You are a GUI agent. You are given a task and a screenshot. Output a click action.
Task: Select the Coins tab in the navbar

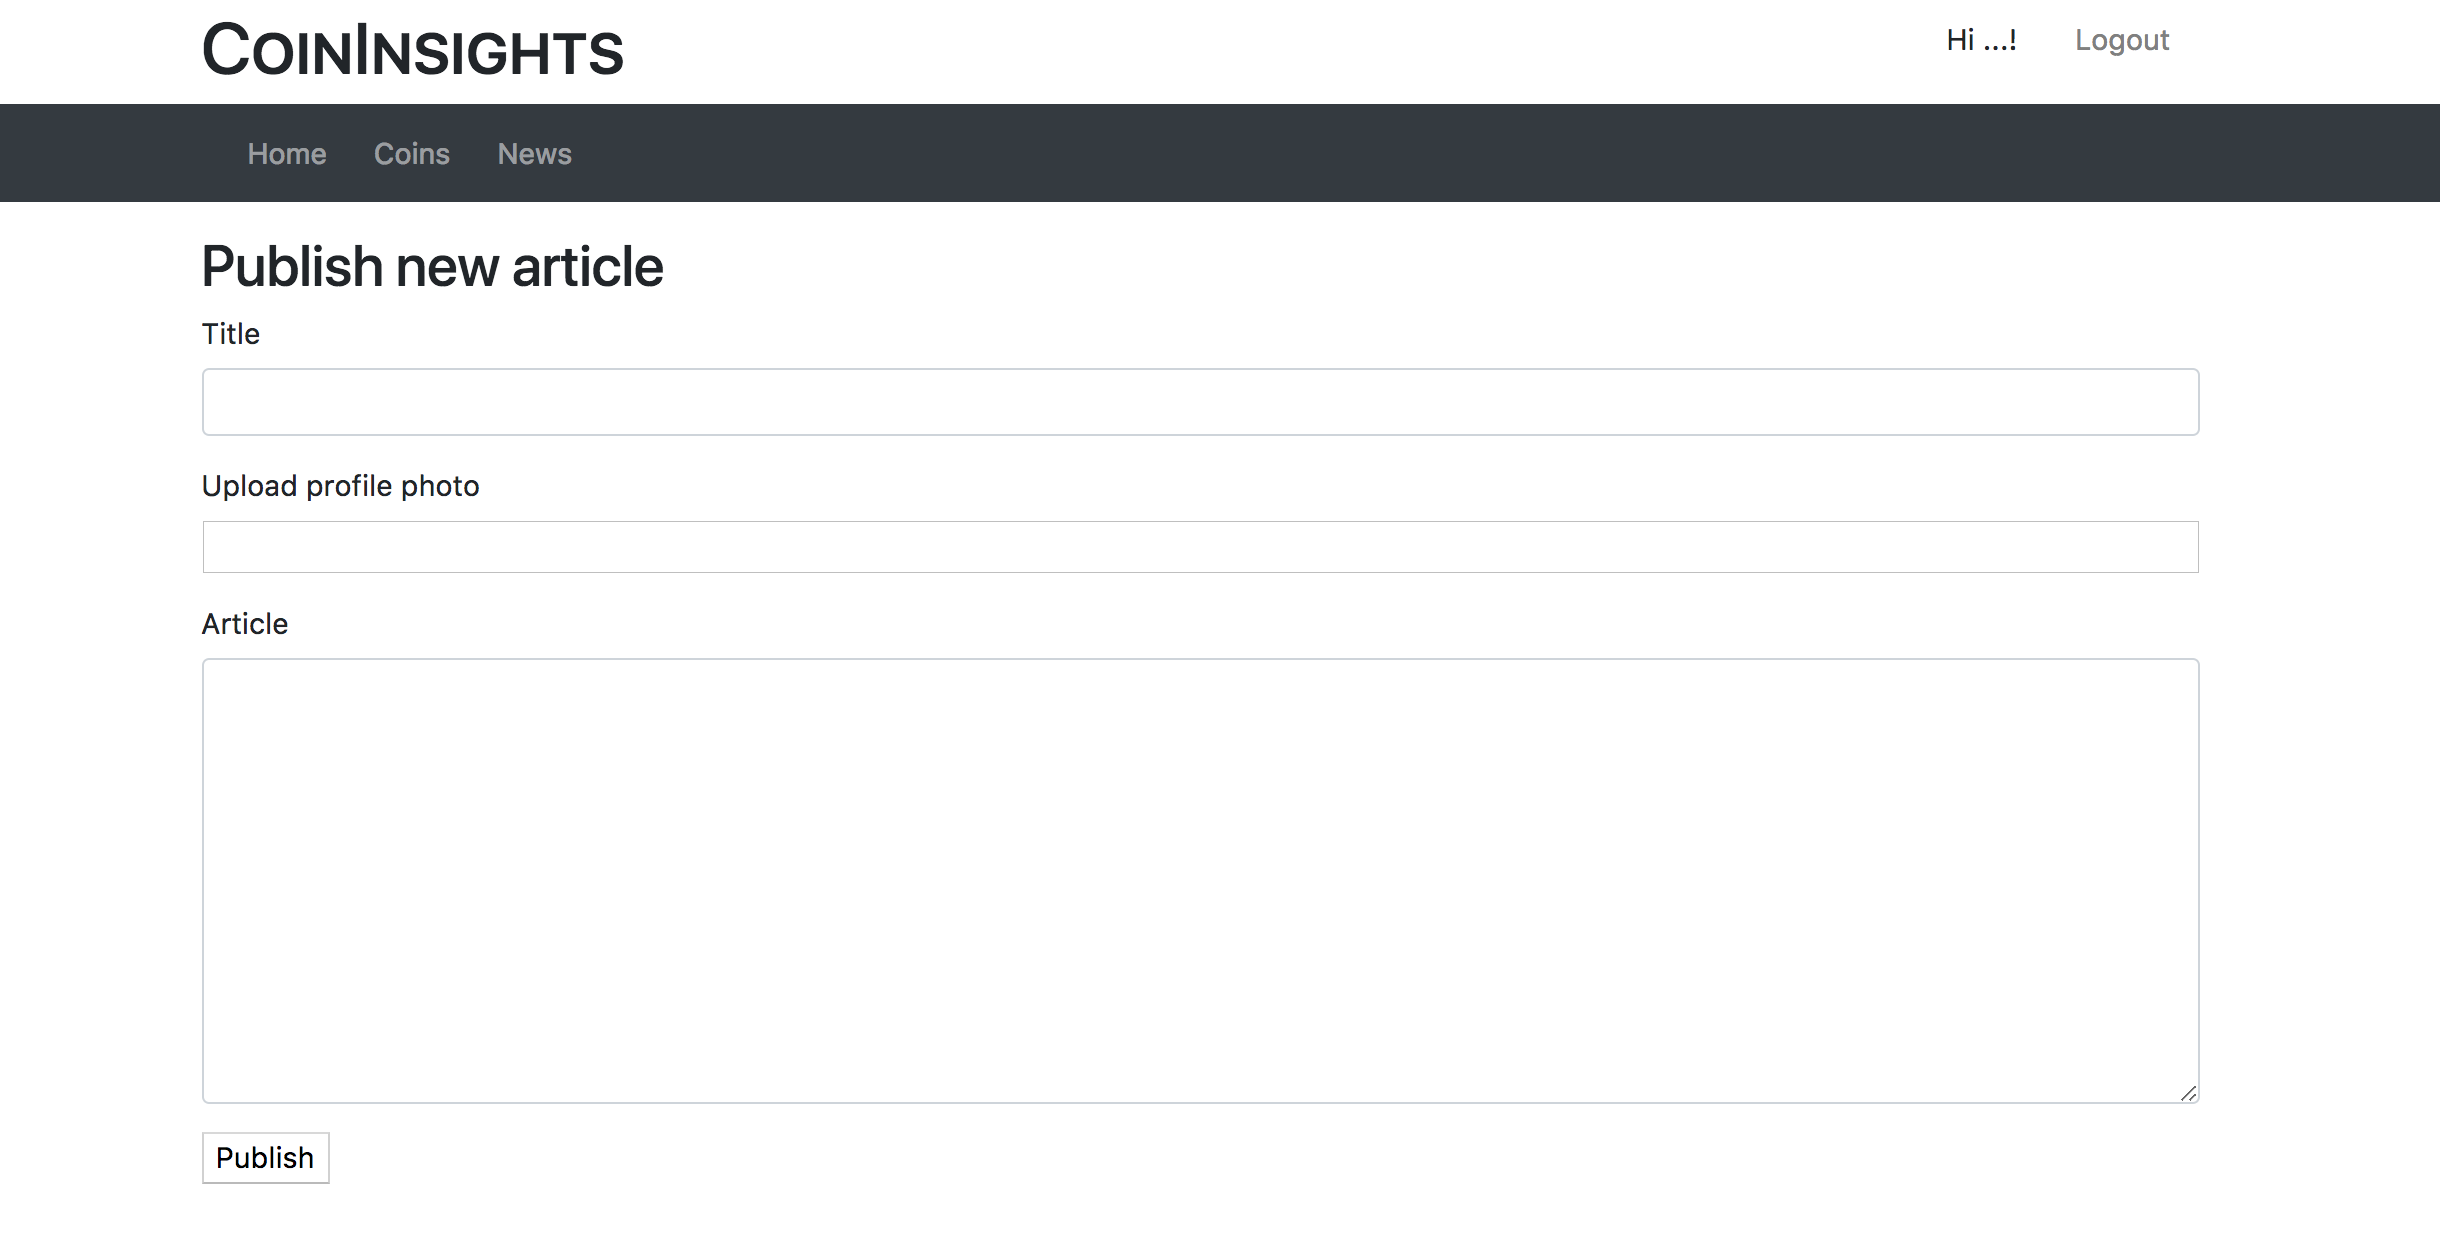pyautogui.click(x=412, y=154)
